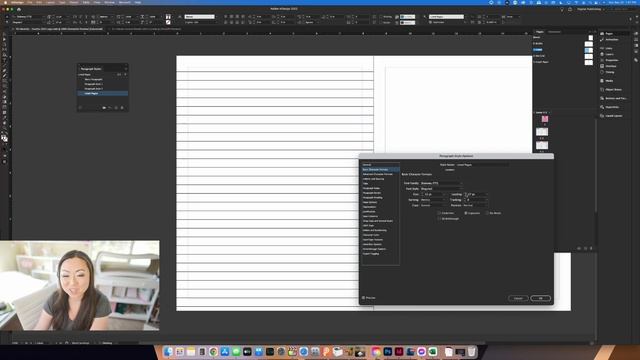This screenshot has width=640, height=360.
Task: Open the Layers panel from the dock
Action: [609, 54]
